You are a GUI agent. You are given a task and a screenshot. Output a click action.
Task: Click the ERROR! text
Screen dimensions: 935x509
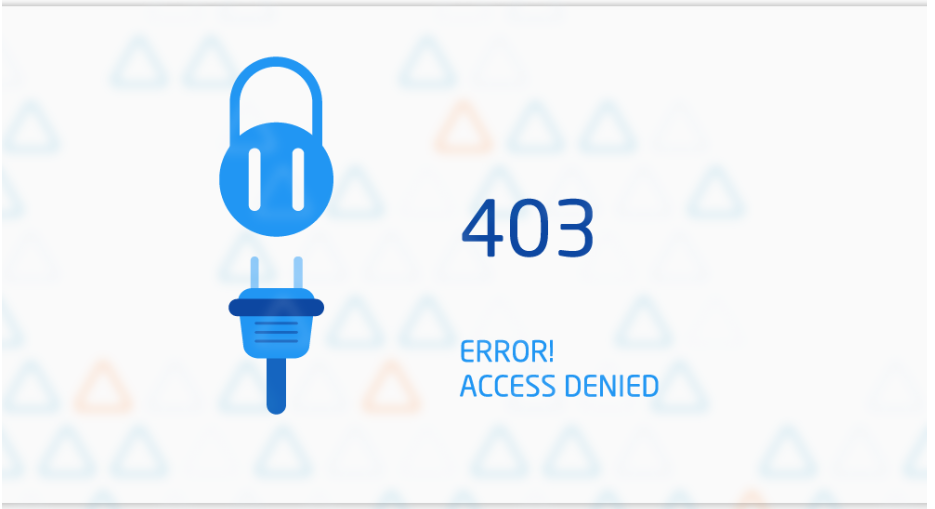(507, 352)
